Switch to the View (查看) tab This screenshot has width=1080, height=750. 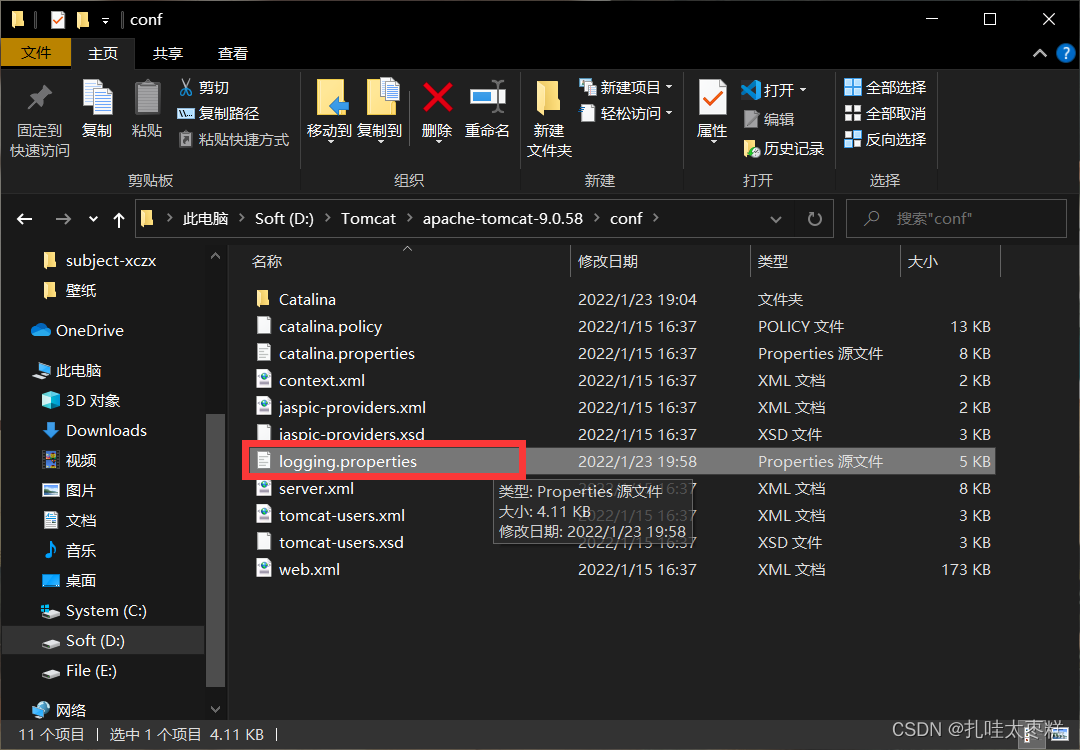(233, 53)
